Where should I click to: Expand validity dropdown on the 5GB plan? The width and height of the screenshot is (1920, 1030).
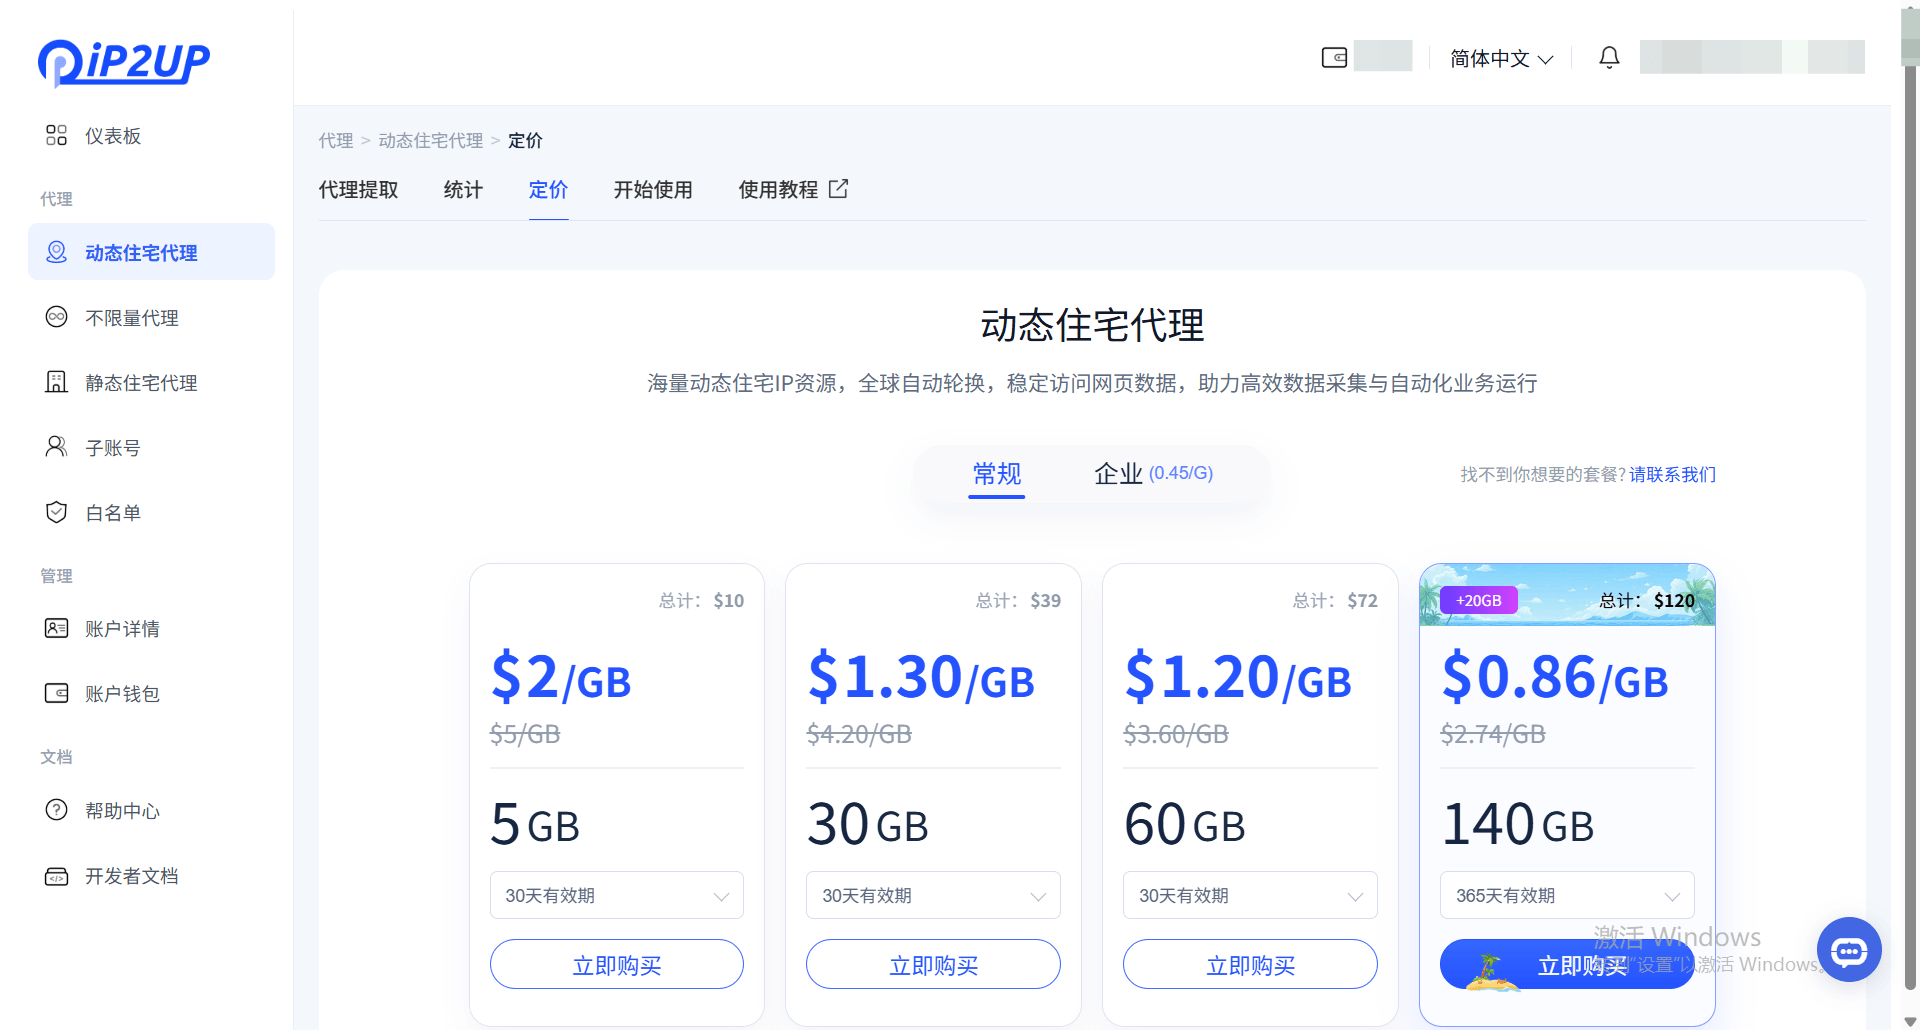[x=617, y=895]
